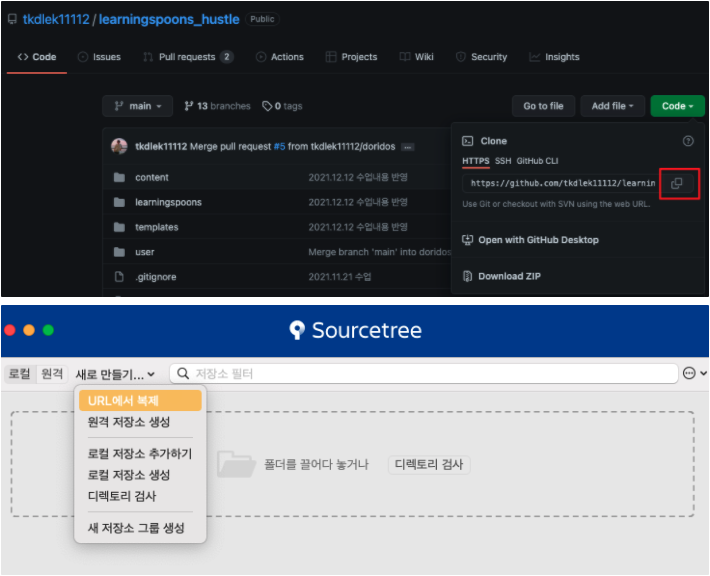The width and height of the screenshot is (710, 576).
Task: Click the Sourcetree magnifier search icon
Action: point(183,374)
